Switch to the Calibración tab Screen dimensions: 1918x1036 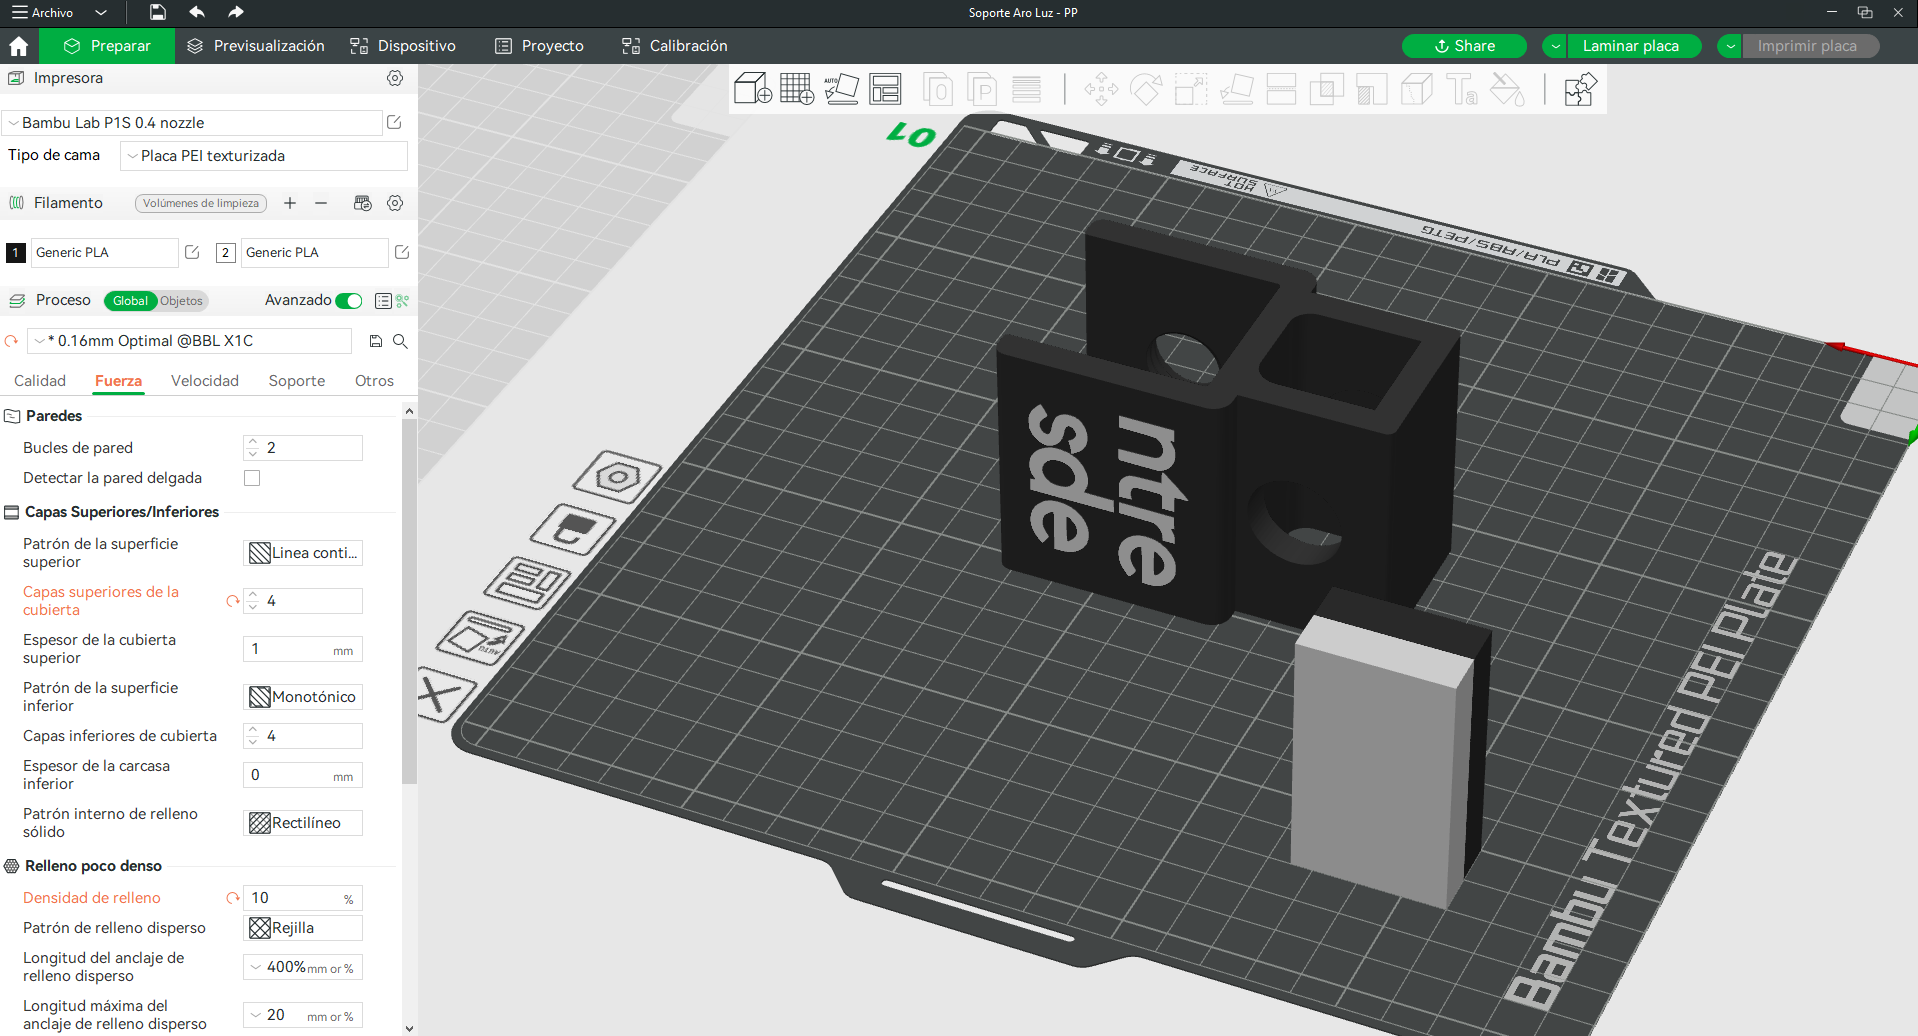point(675,46)
